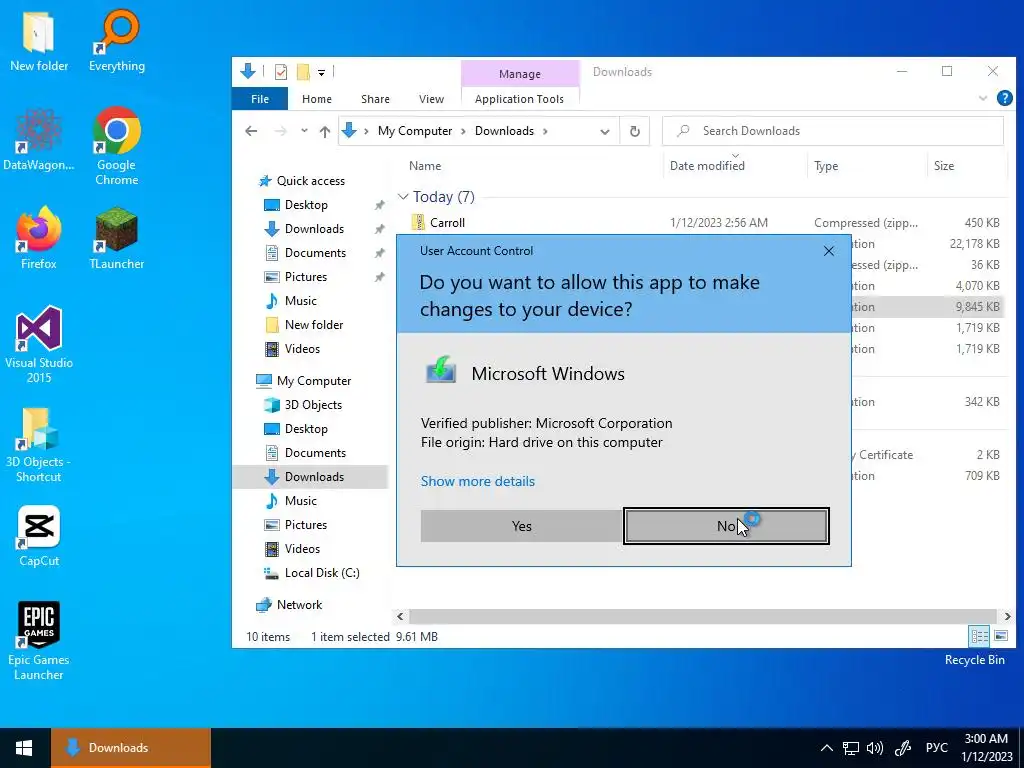Unpin Desktop from Quick access pin

379,205
